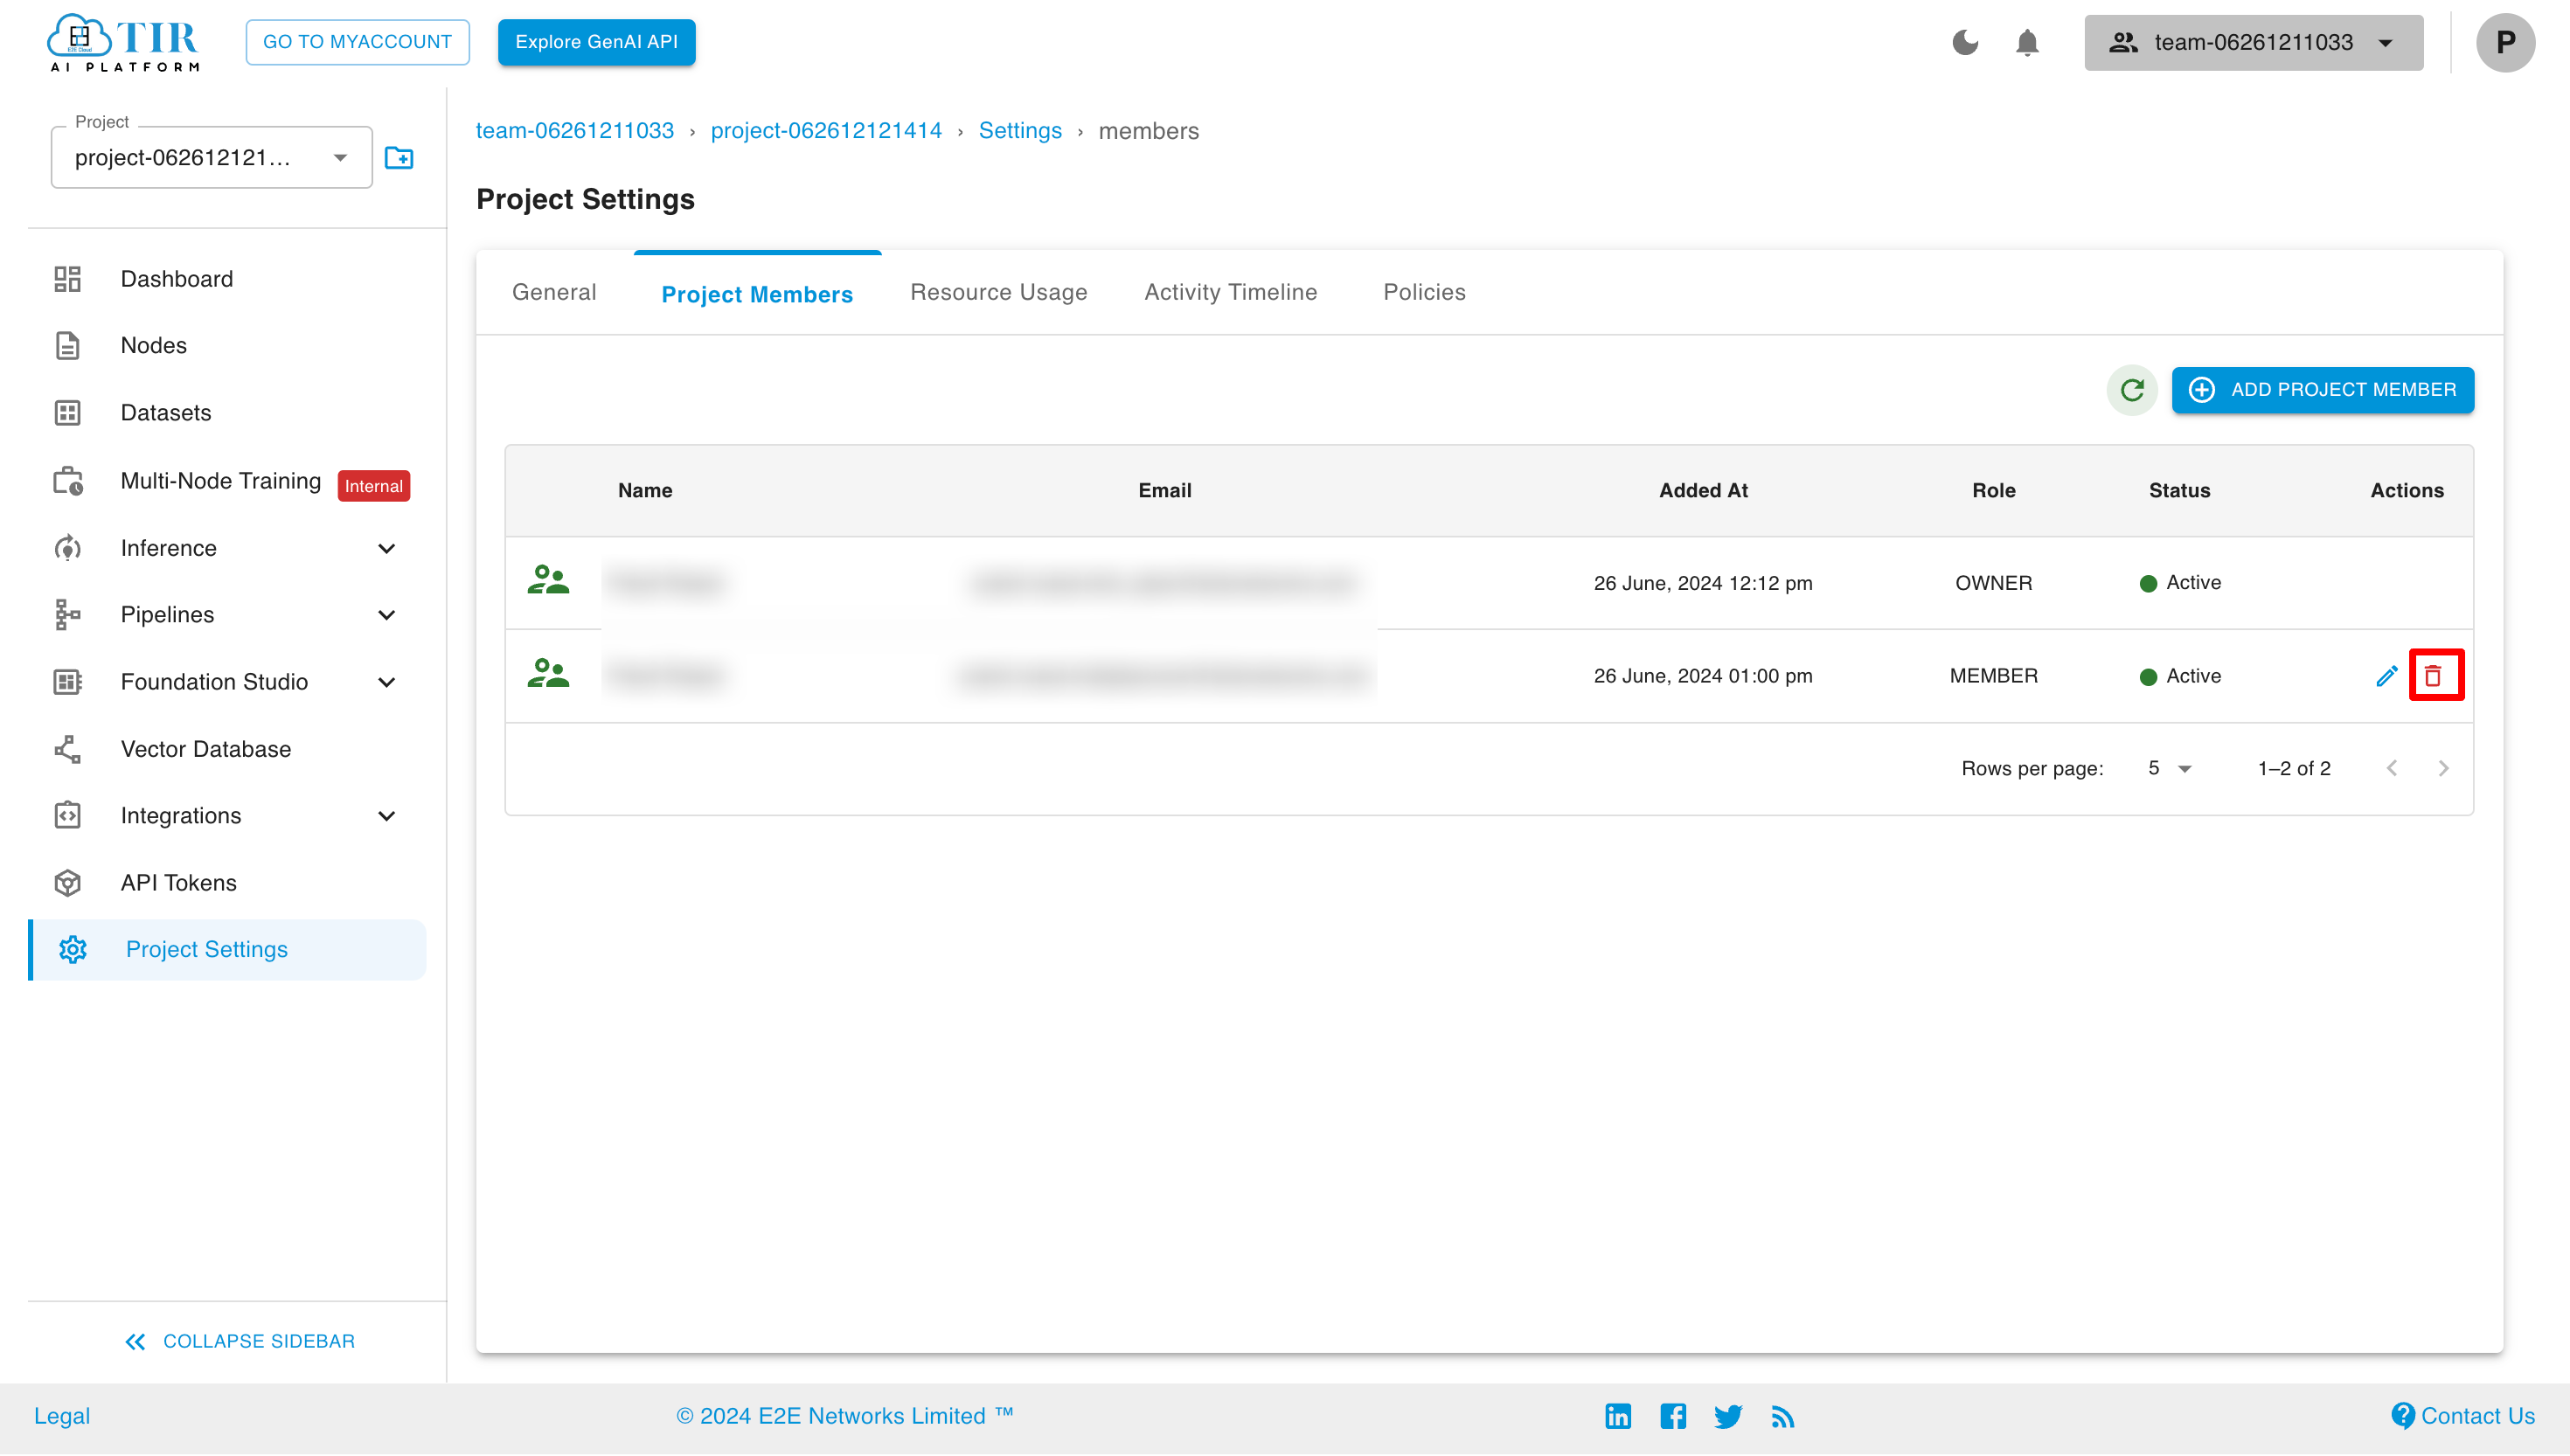This screenshot has width=2570, height=1456.
Task: Open the Settings breadcrumb link
Action: tap(1020, 131)
